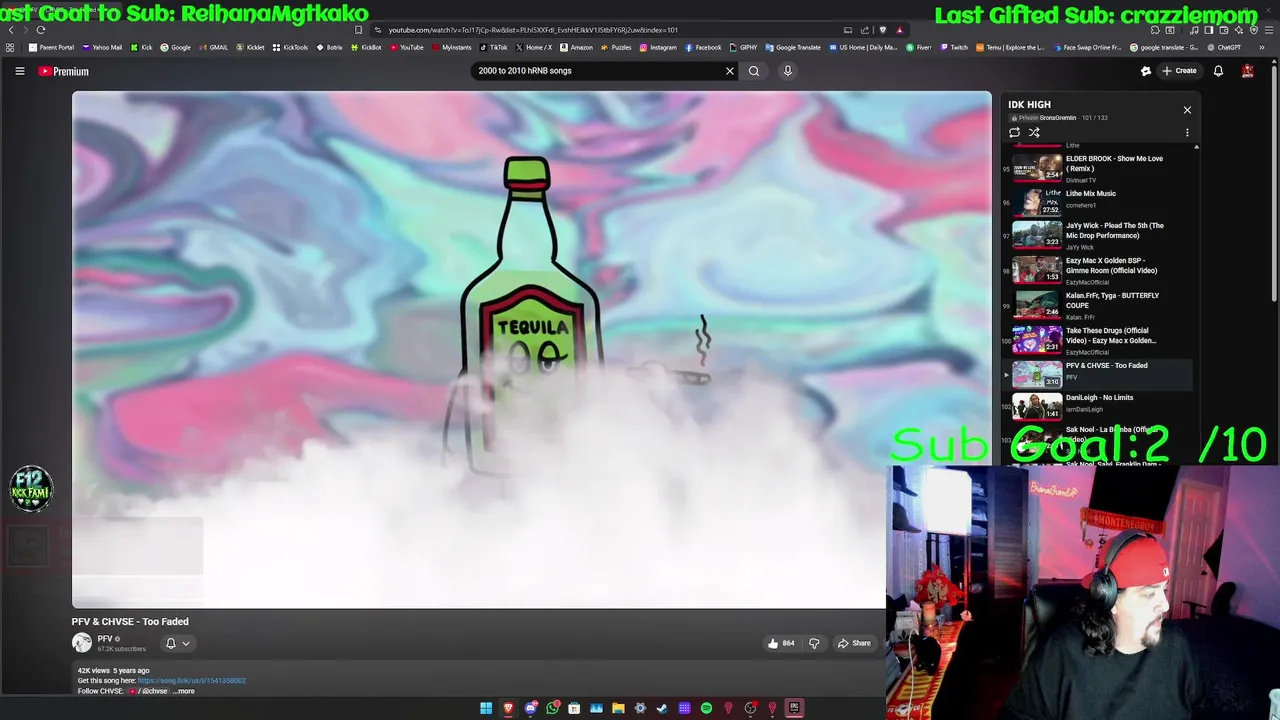1280x720 pixels.
Task: Open Discord from taskbar
Action: tap(530, 708)
